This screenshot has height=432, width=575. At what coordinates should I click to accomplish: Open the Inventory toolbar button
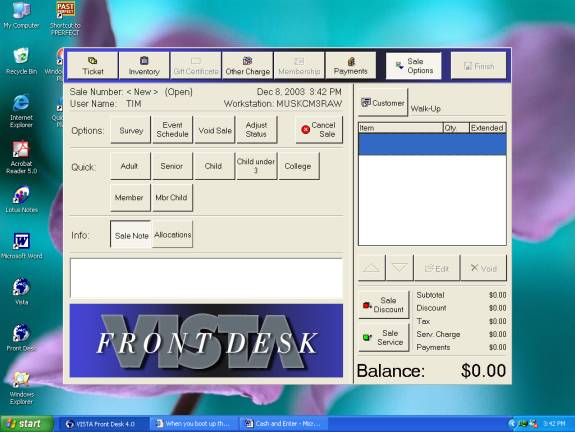click(x=144, y=66)
